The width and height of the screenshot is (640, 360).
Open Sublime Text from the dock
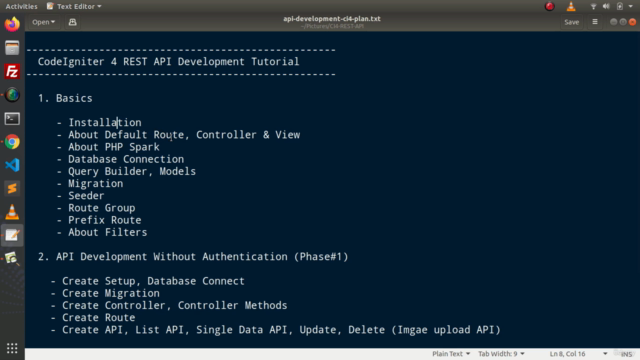12,189
